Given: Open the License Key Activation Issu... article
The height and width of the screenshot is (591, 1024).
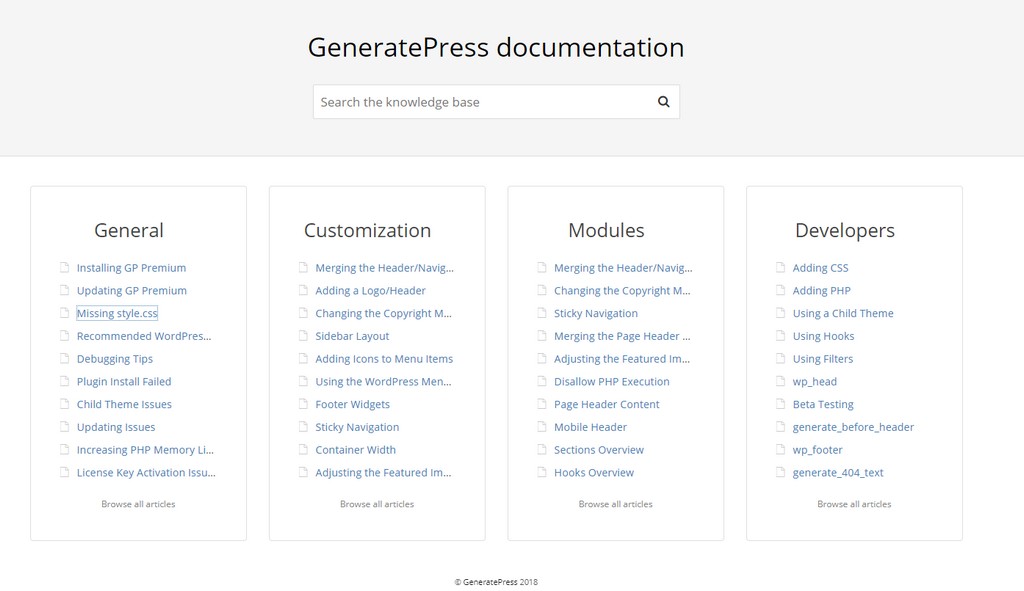Looking at the screenshot, I should point(146,473).
